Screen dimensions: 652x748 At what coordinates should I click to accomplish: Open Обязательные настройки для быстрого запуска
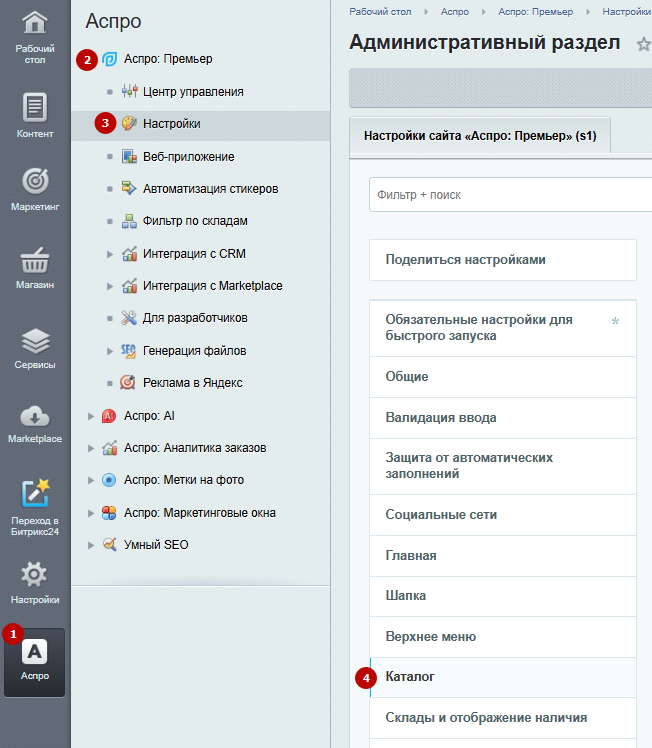503,328
